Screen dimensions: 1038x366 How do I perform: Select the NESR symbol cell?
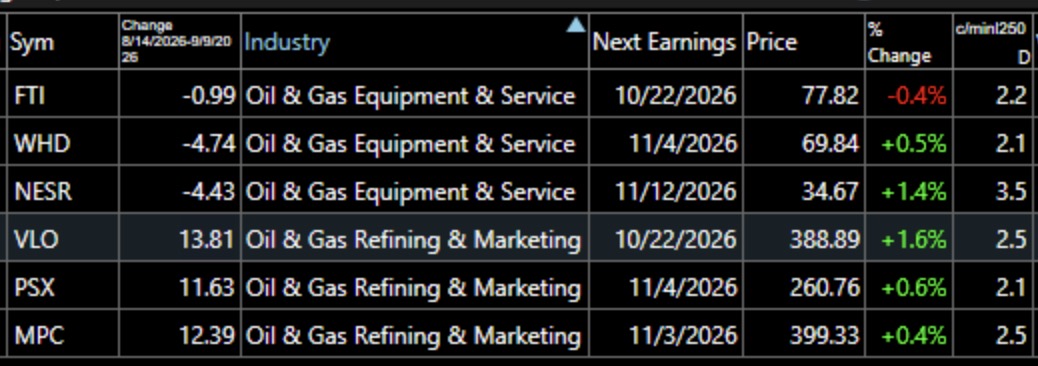tap(64, 192)
